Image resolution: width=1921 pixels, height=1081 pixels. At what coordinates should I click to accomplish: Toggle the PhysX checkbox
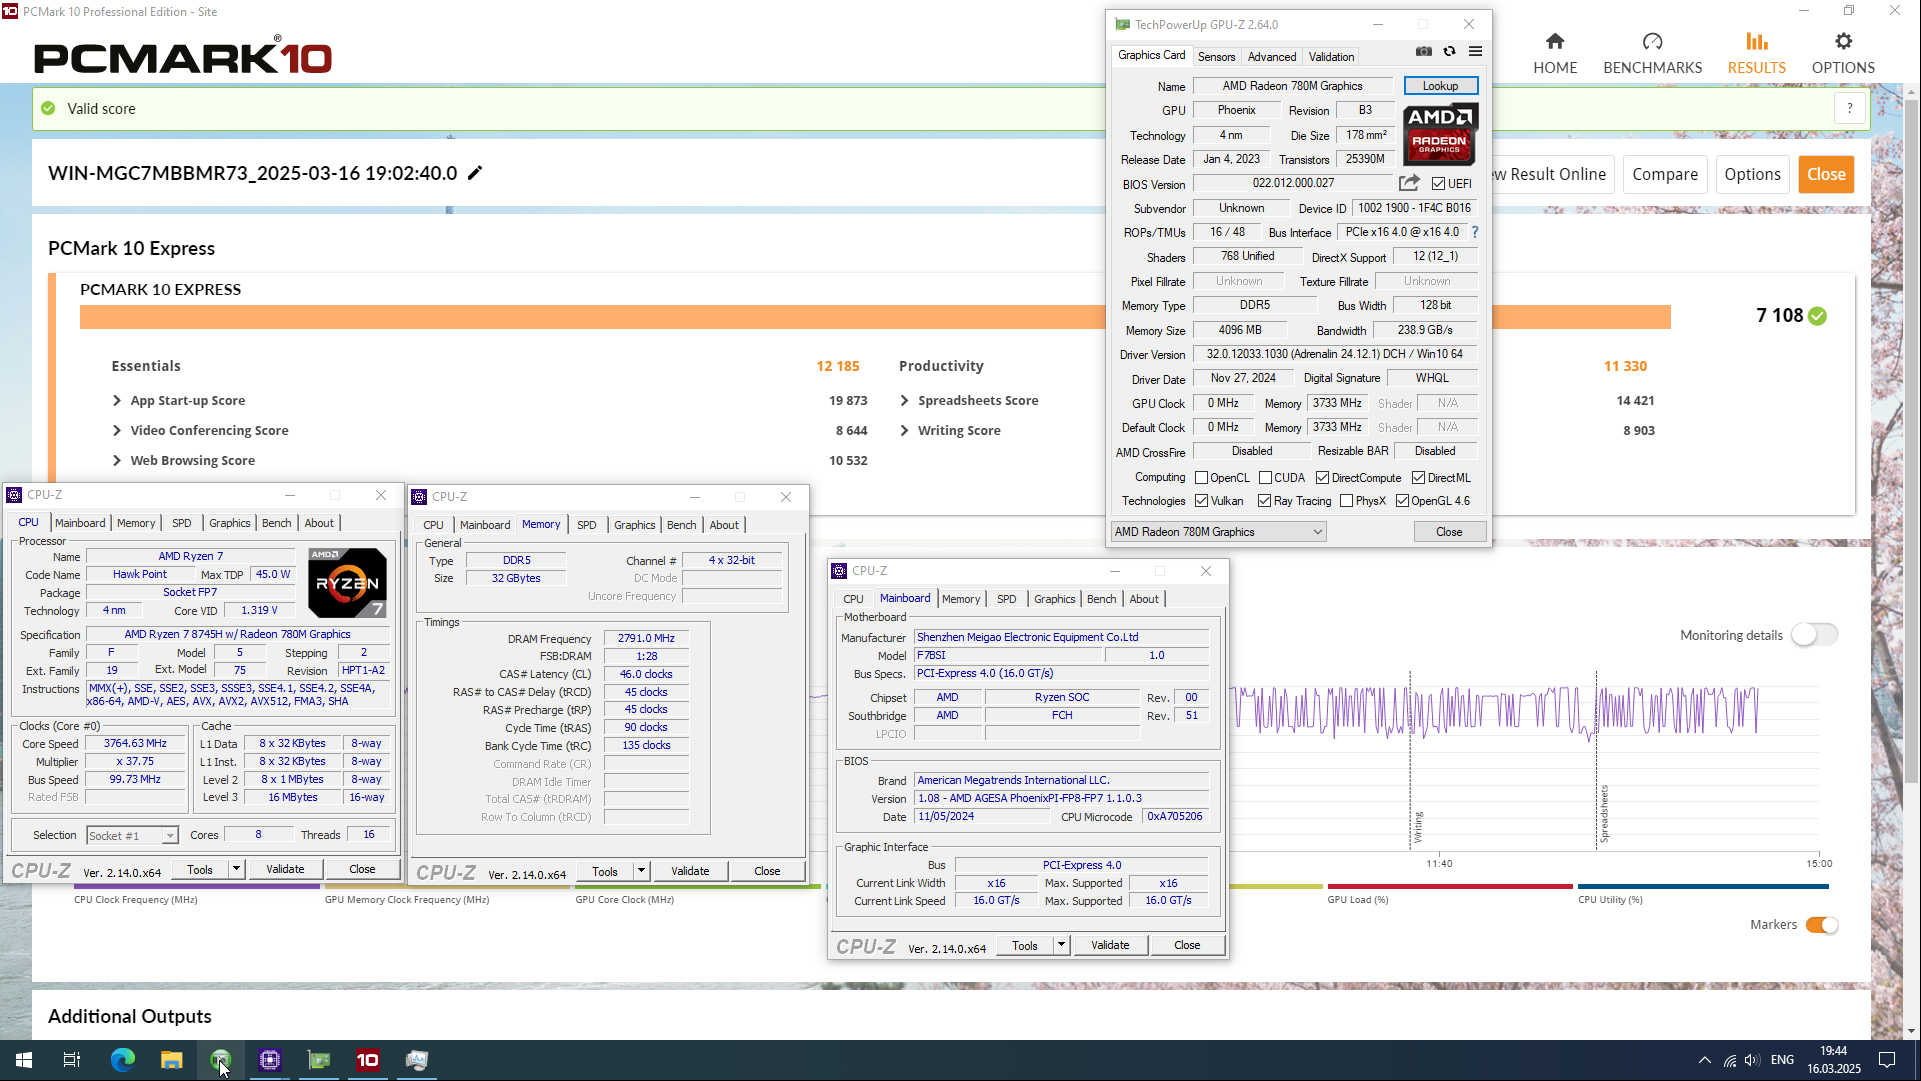pyautogui.click(x=1347, y=501)
